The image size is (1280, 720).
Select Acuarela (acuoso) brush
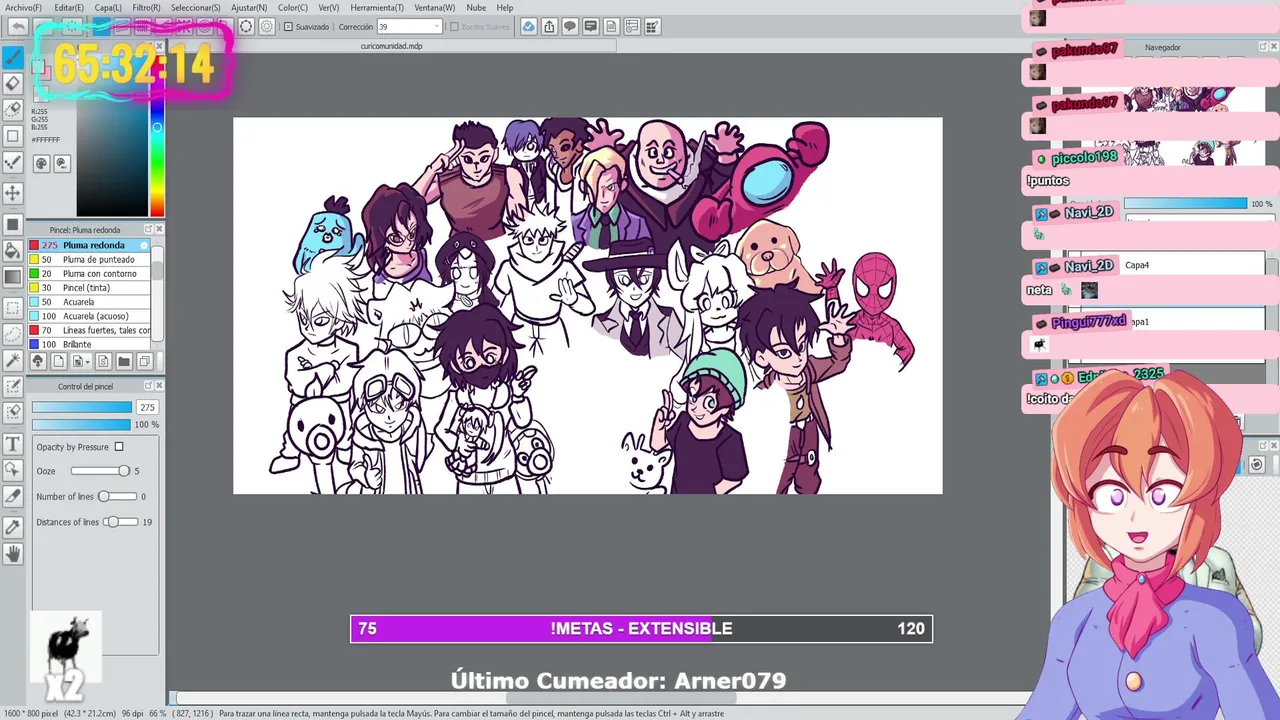[90, 316]
